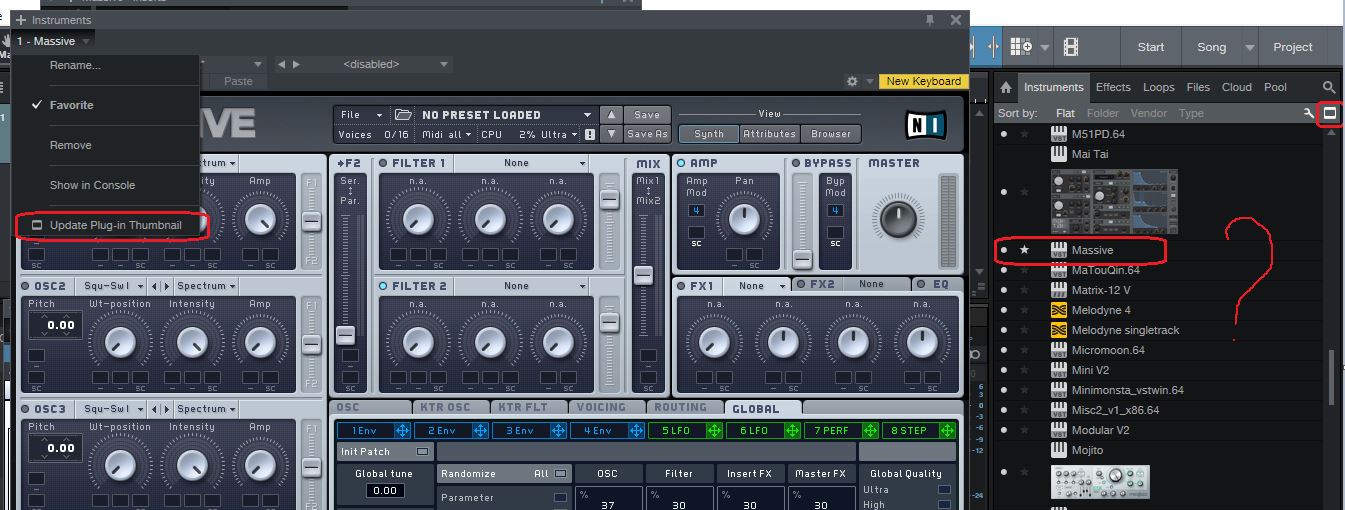Toggle BYPASS section LED
The image size is (1345, 510).
pos(797,163)
